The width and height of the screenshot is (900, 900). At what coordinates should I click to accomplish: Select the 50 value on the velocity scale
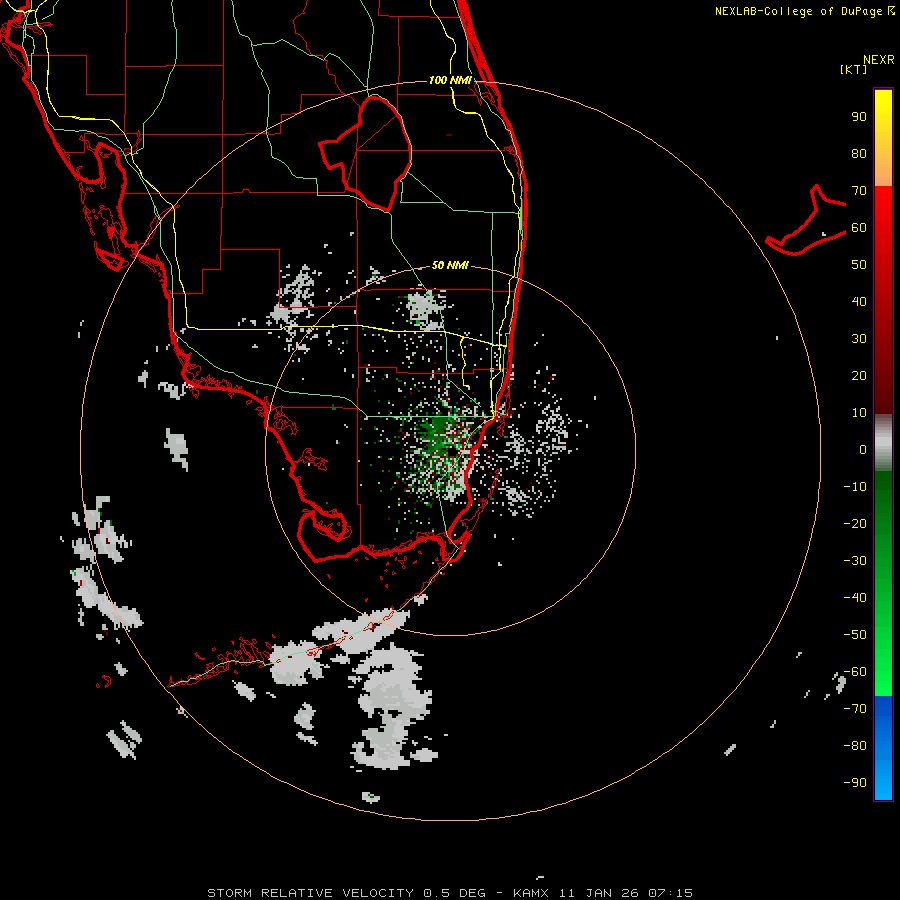coord(859,265)
